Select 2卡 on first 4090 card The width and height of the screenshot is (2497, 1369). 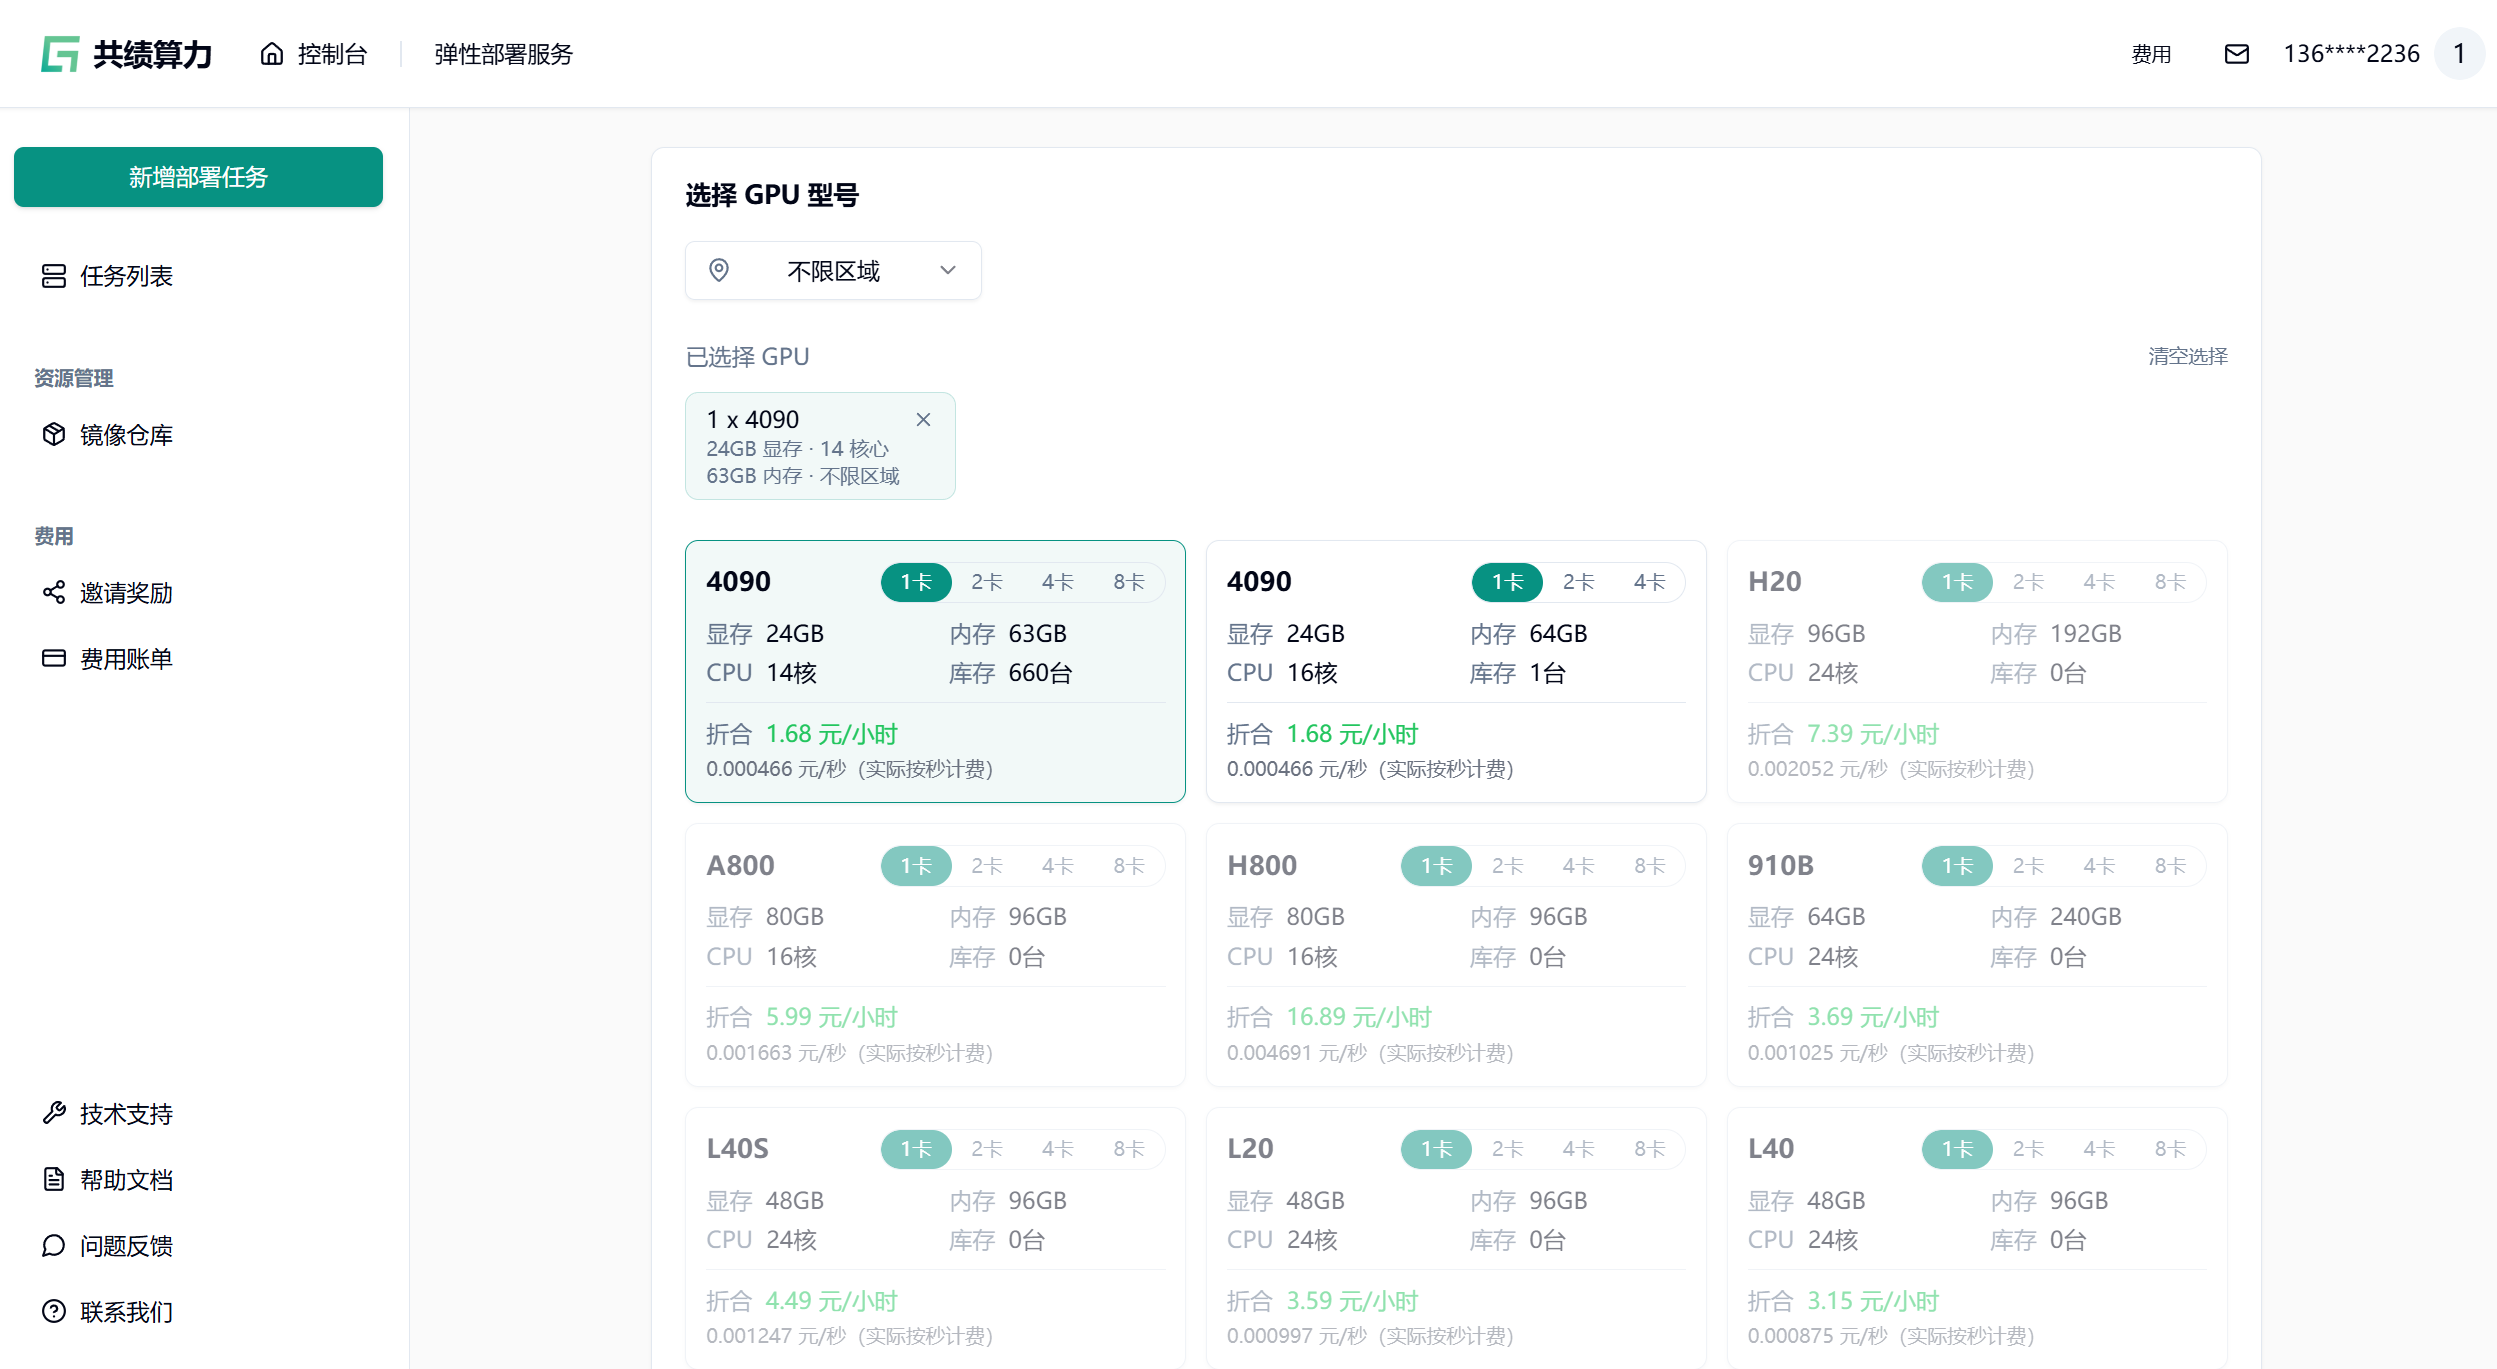coord(986,582)
